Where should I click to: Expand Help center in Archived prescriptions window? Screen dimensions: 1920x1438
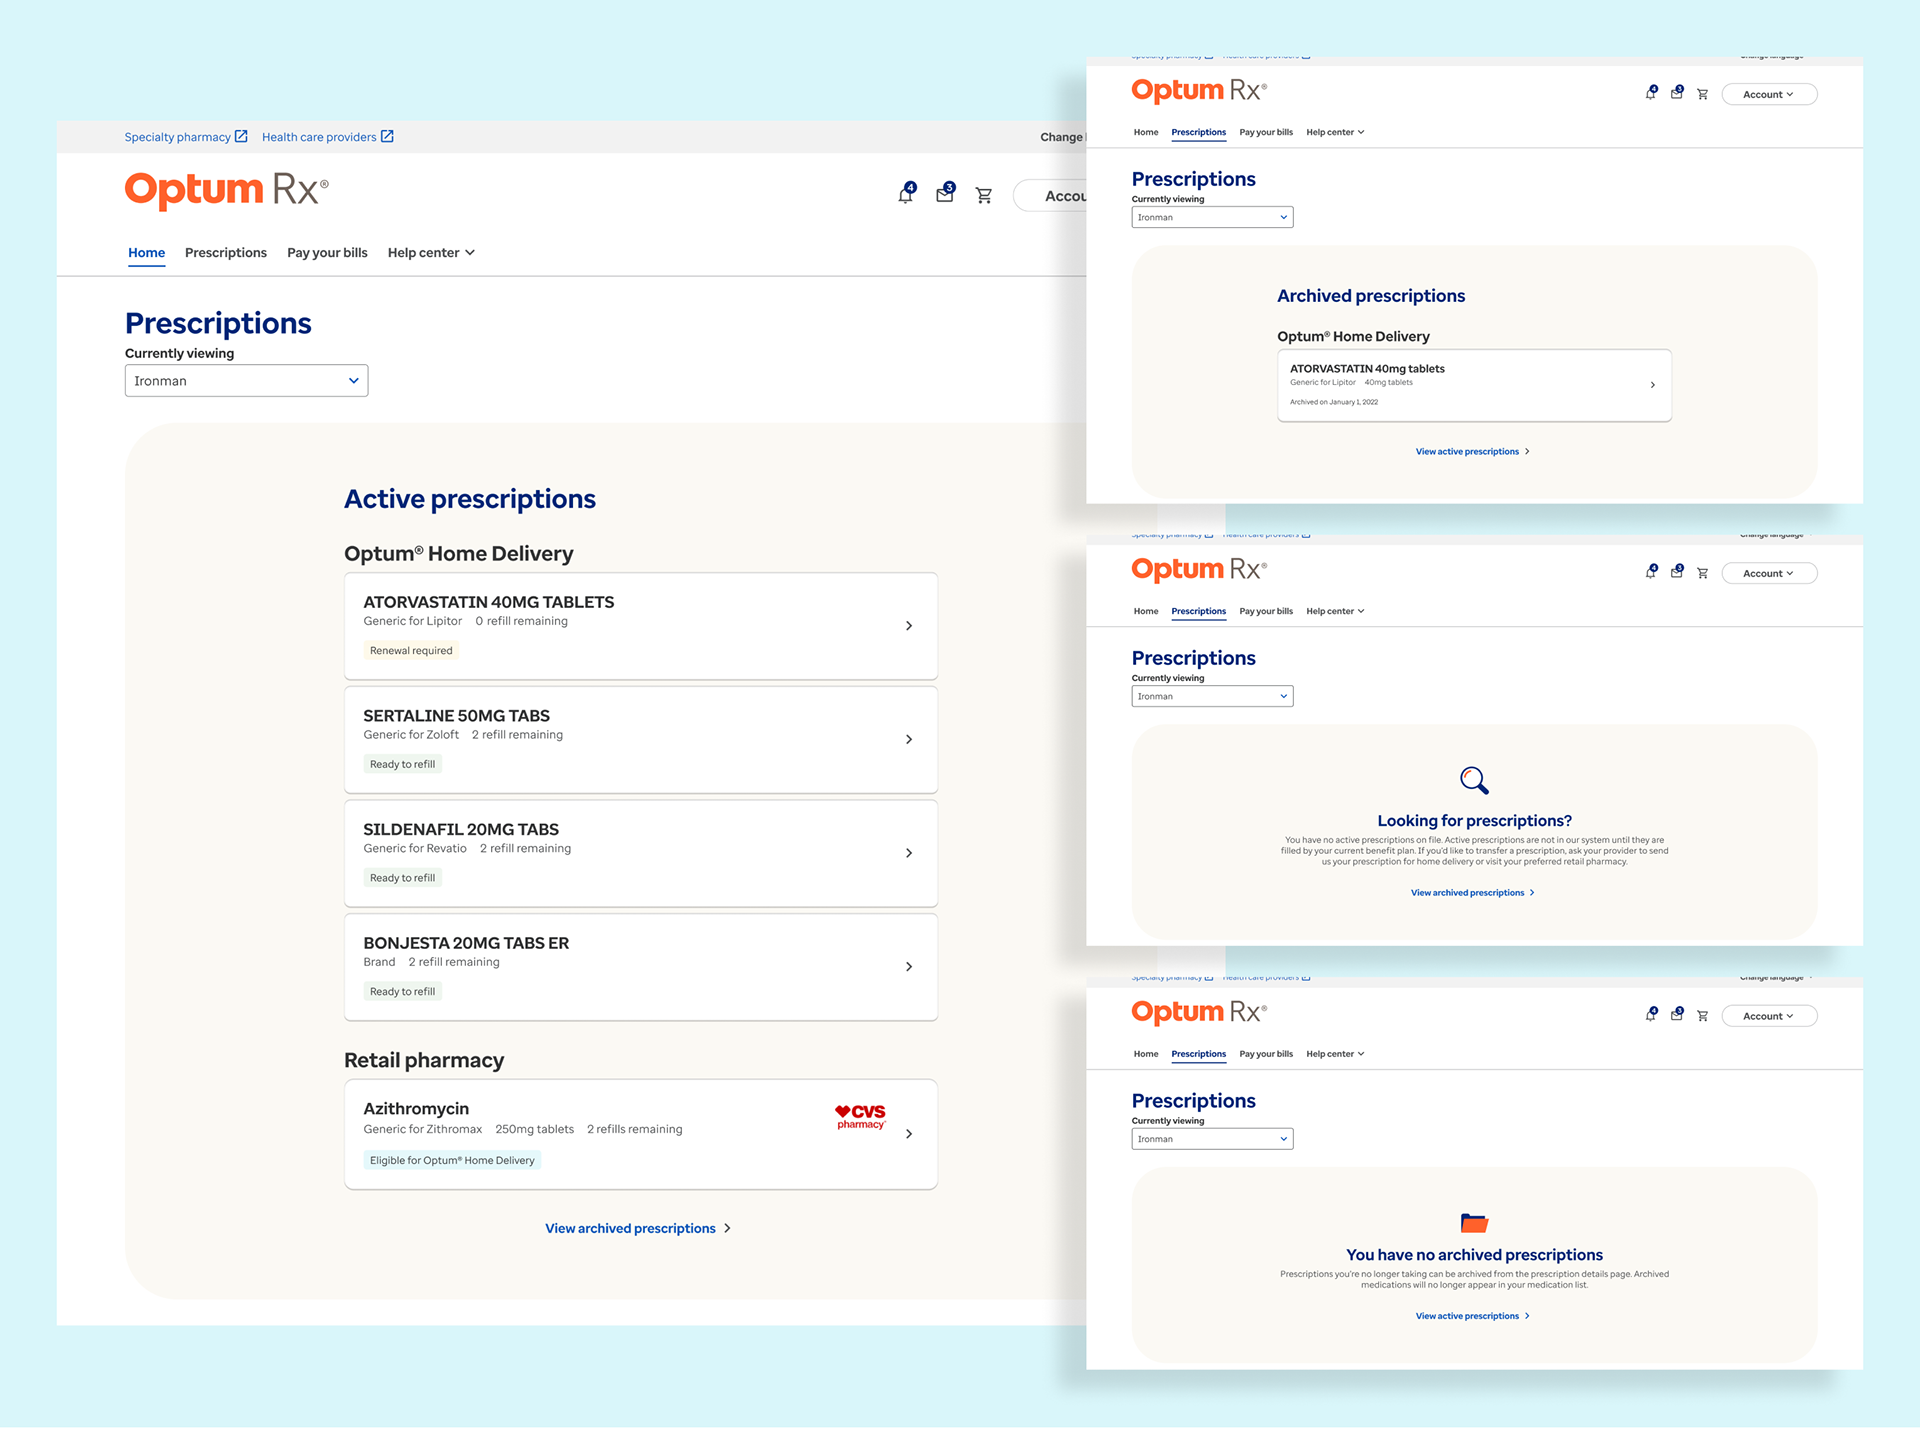tap(1335, 132)
